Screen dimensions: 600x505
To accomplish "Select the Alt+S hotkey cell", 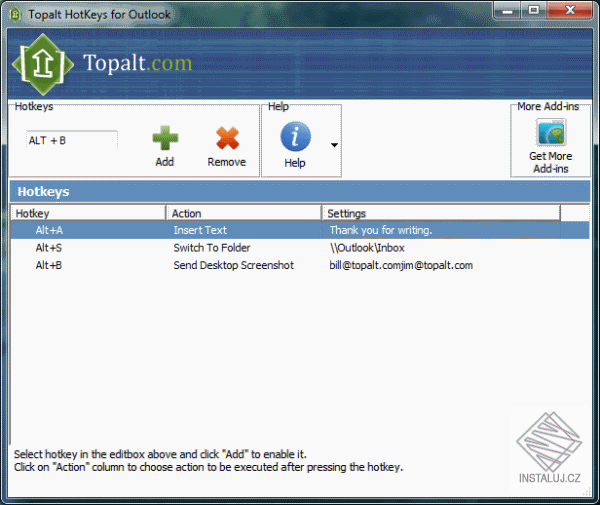I will (x=49, y=248).
